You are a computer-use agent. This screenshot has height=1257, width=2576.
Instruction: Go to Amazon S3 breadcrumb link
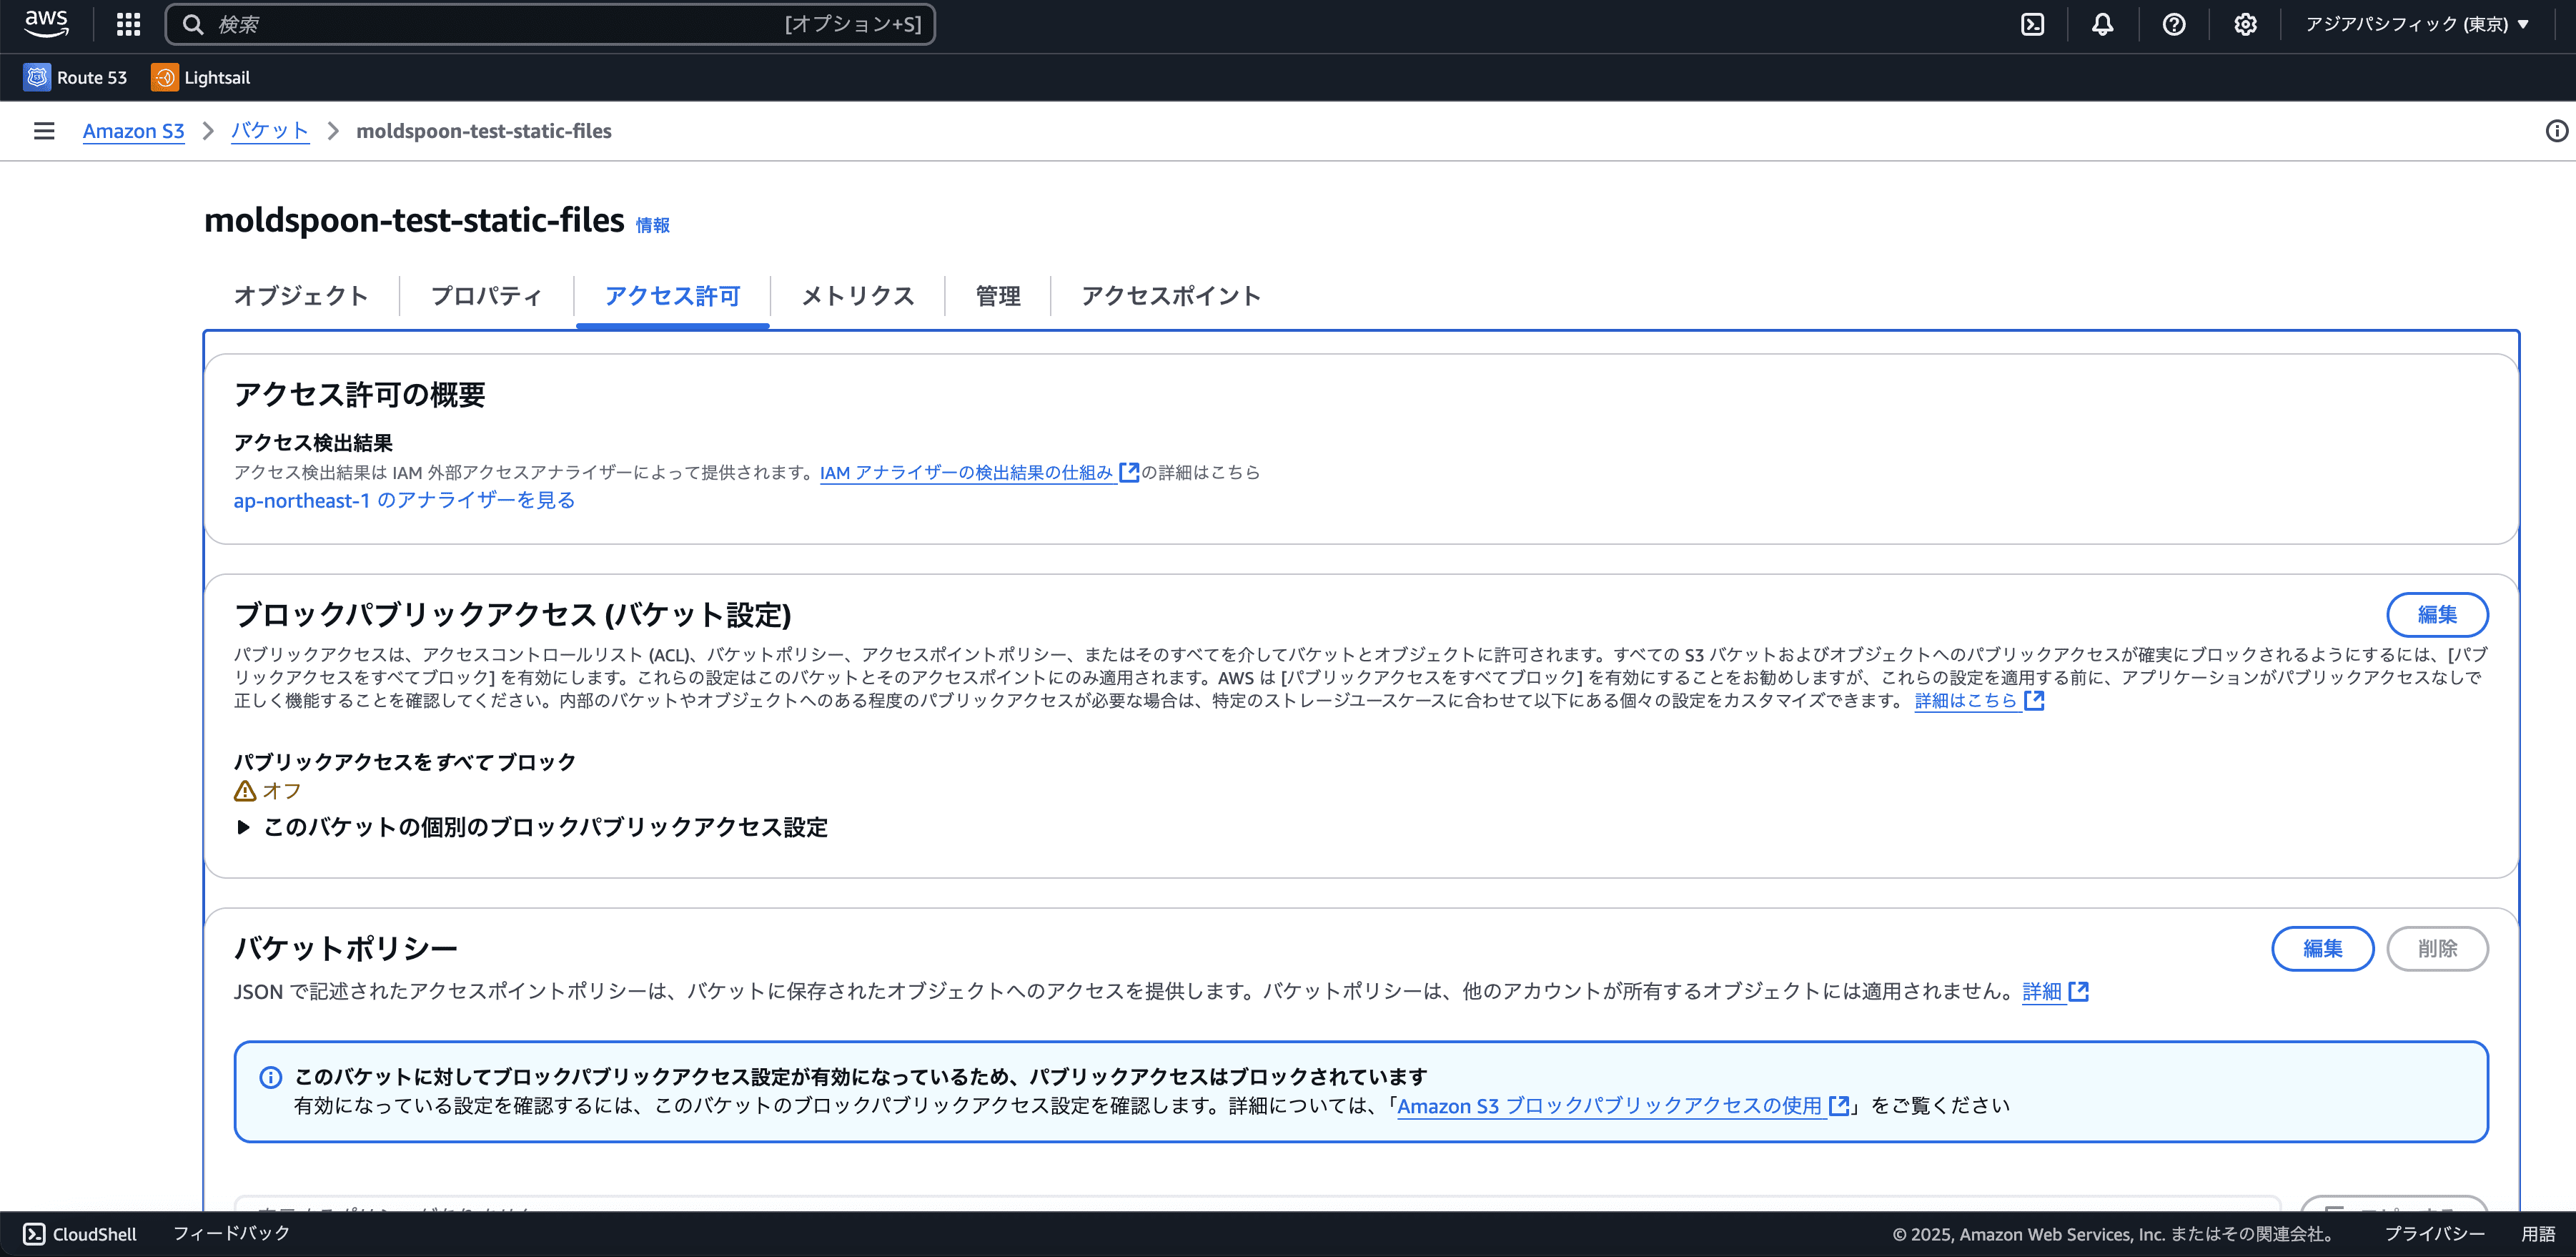[134, 131]
